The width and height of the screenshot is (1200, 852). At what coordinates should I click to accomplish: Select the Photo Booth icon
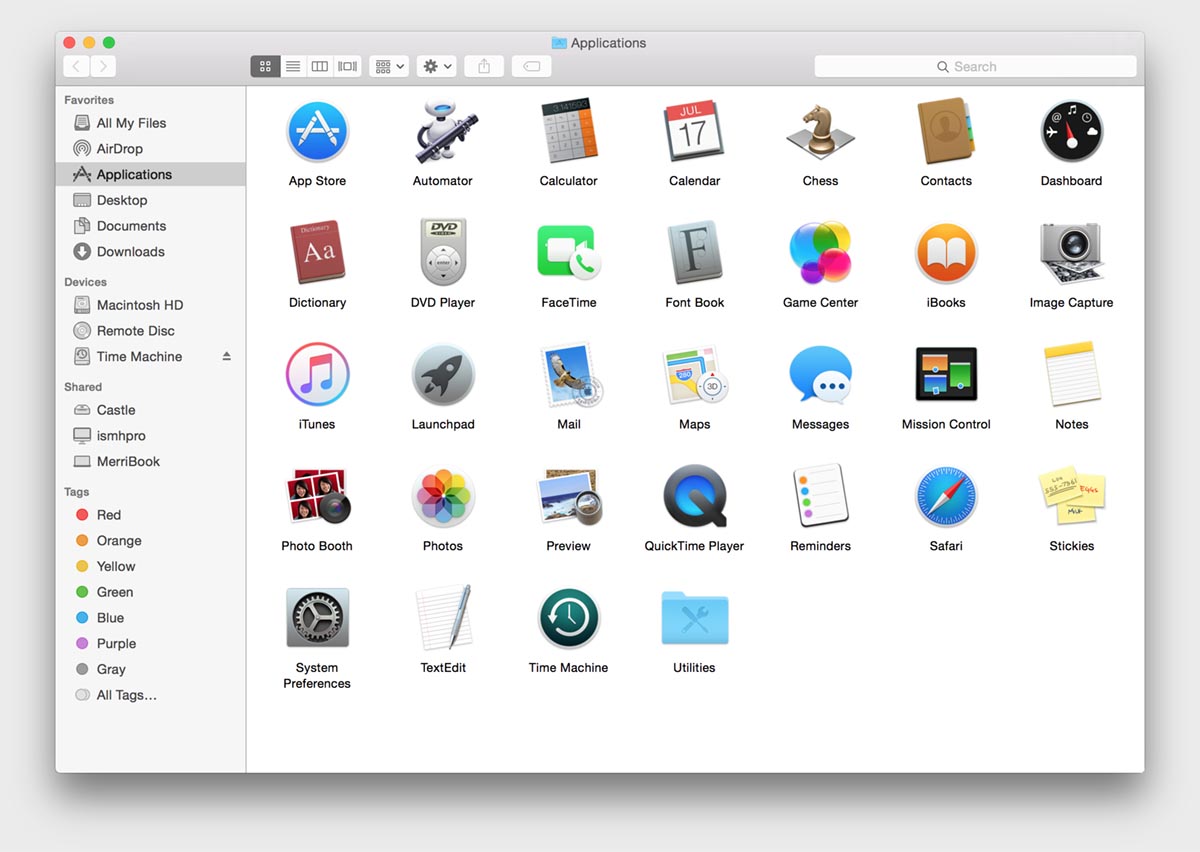click(317, 497)
